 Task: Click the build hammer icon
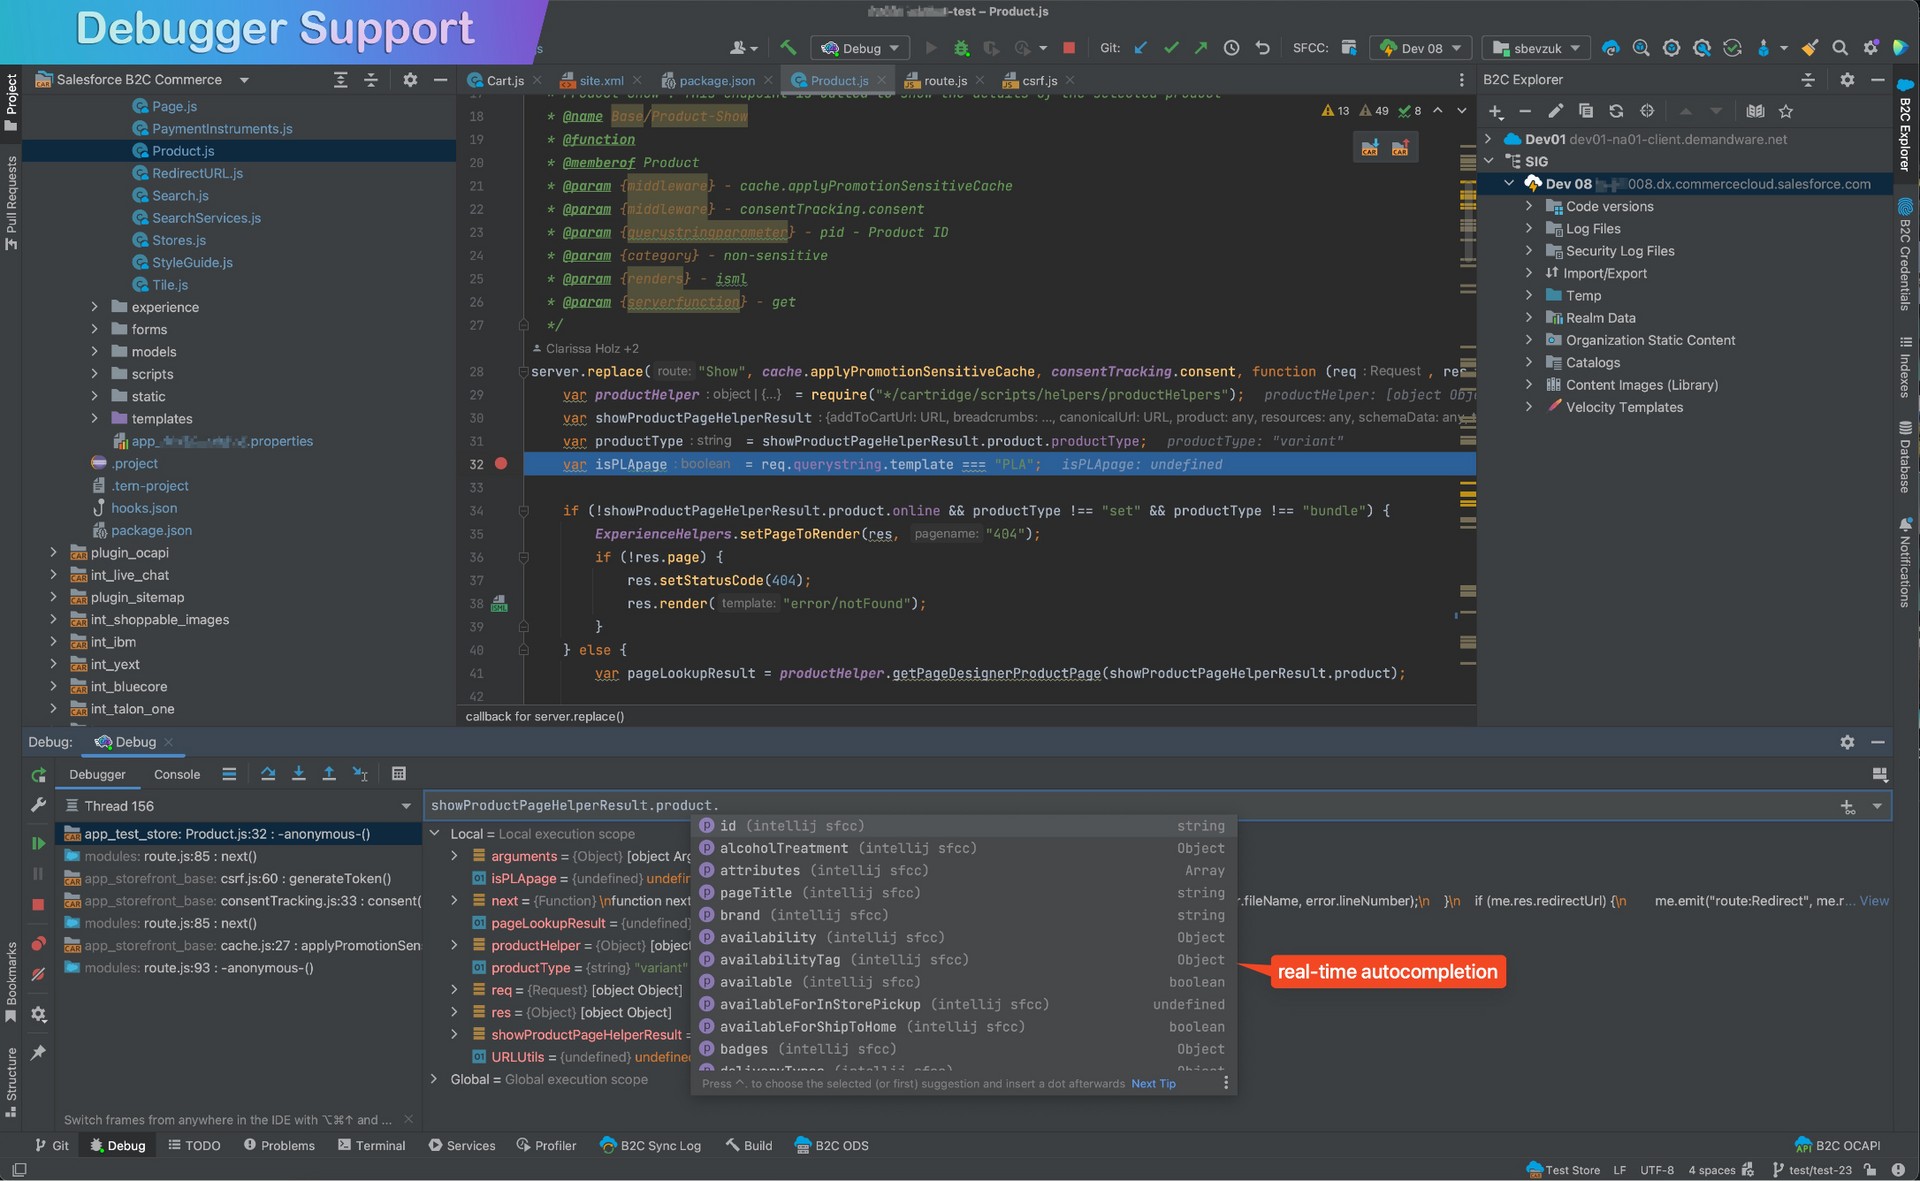click(788, 48)
